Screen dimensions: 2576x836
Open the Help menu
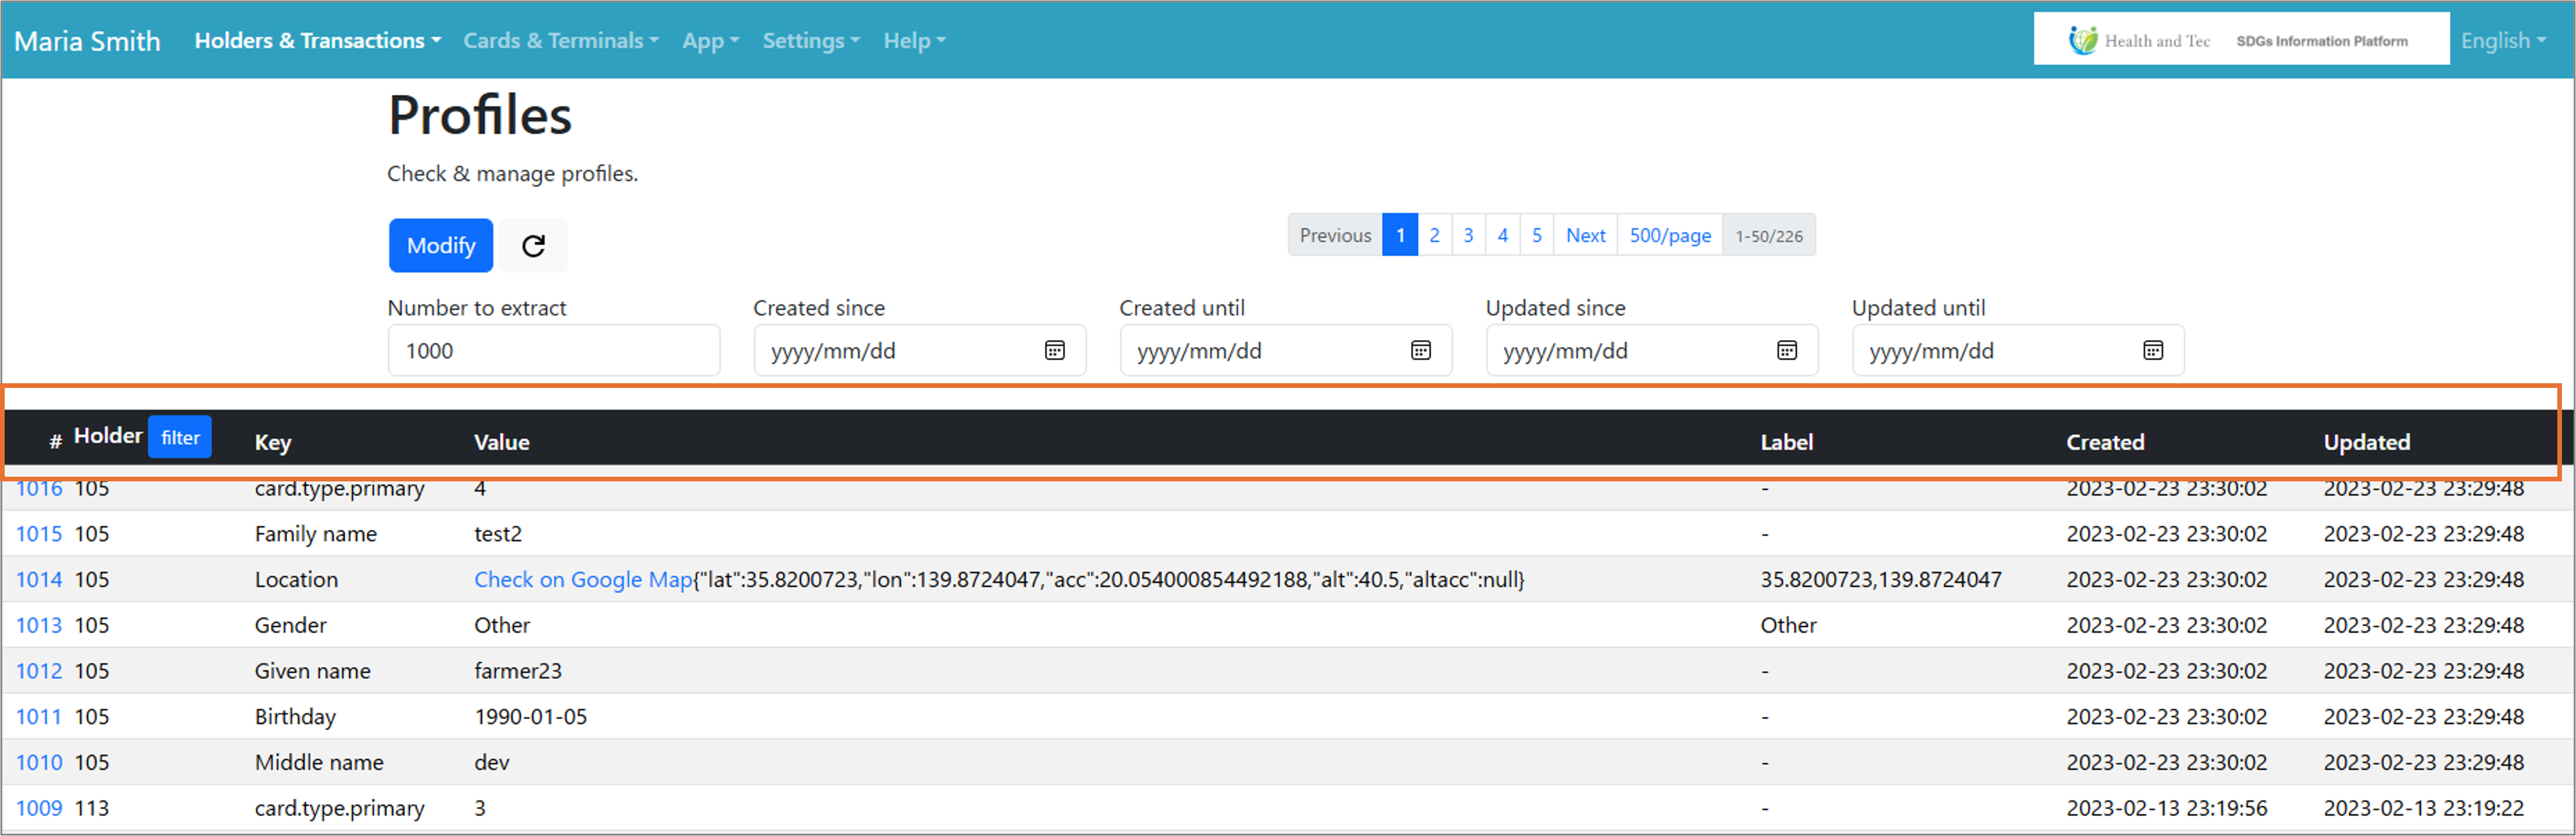(x=913, y=41)
